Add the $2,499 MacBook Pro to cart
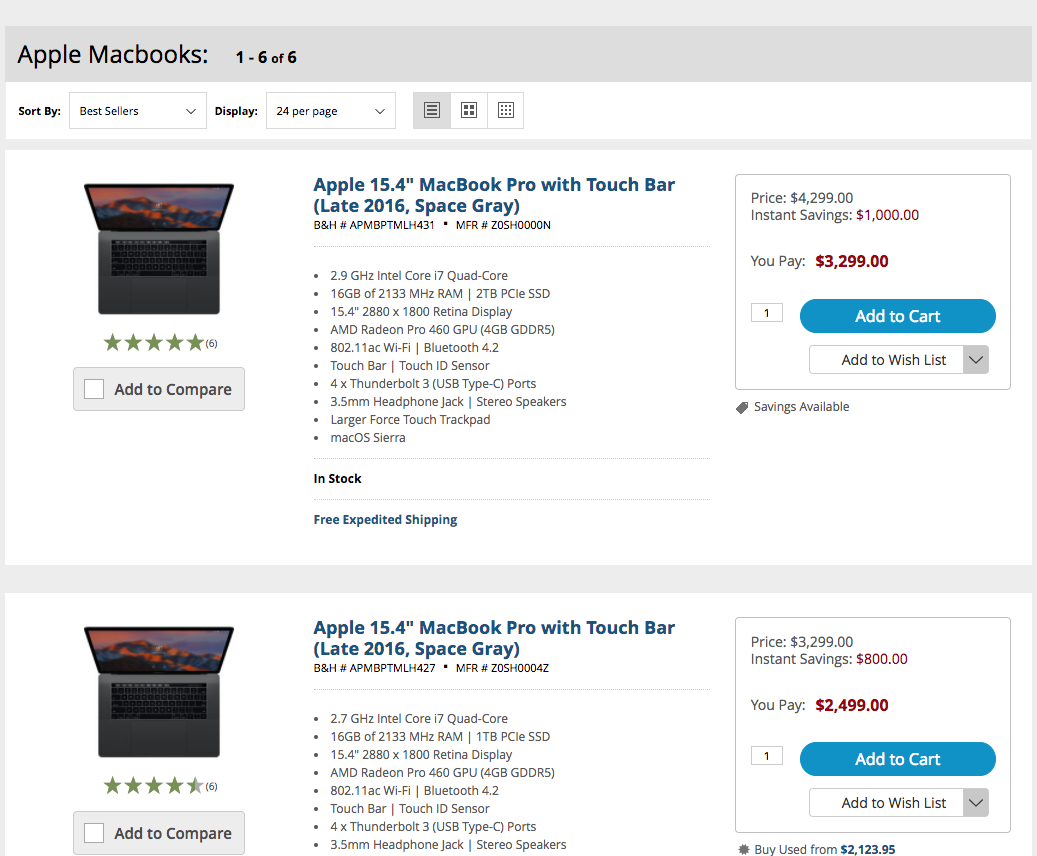The height and width of the screenshot is (856, 1037). tap(897, 759)
